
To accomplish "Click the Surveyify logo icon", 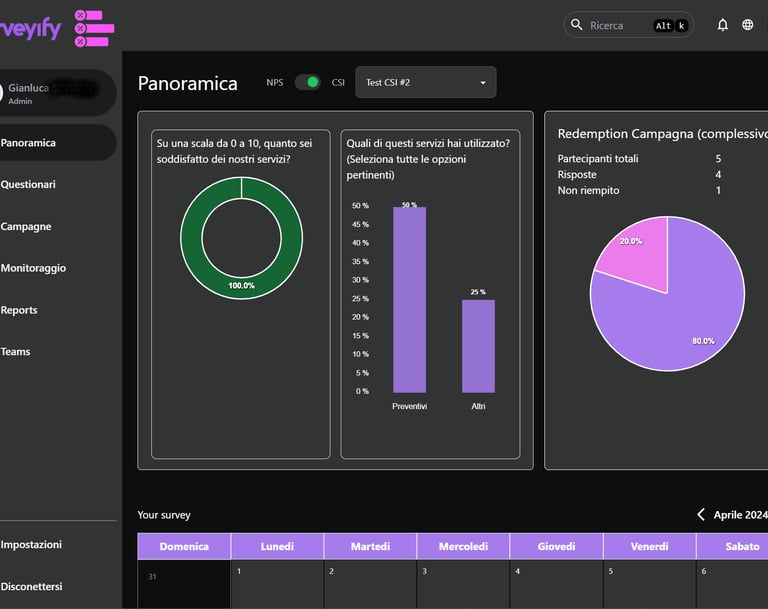I will 94,28.
